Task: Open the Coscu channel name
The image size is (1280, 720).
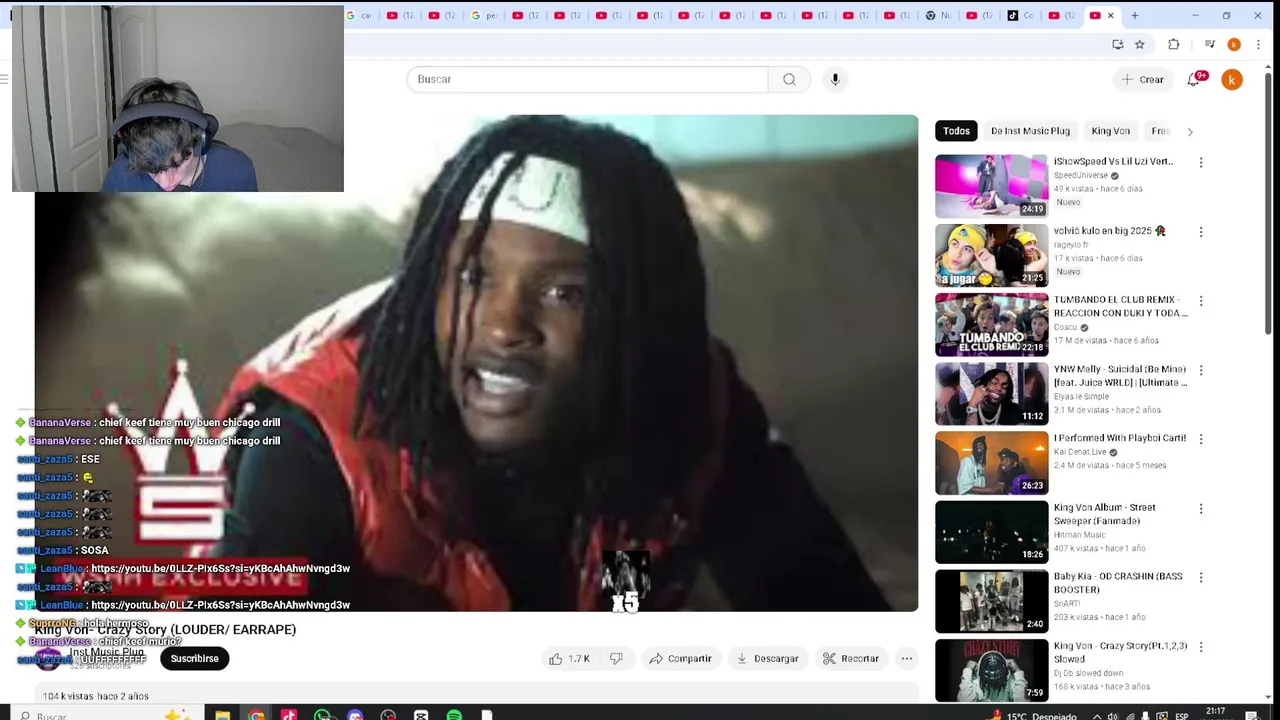Action: click(x=1065, y=327)
